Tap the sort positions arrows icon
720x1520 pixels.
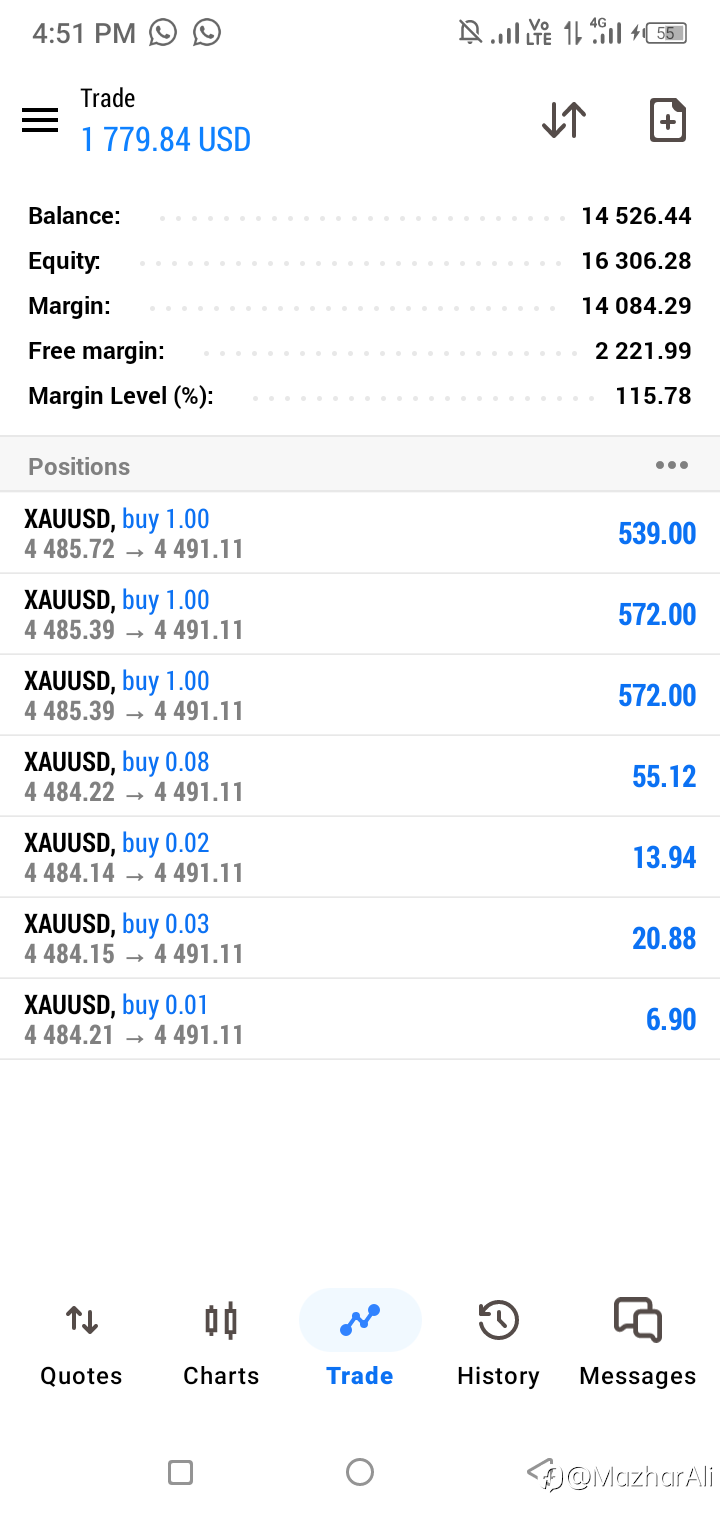click(564, 121)
